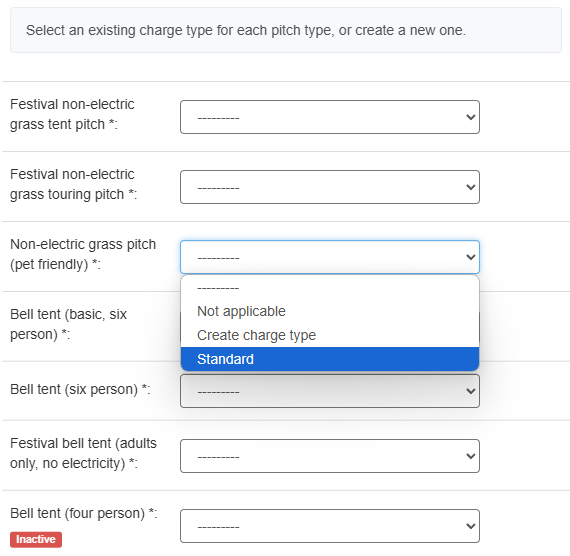Click the Festival non-electric grass touring pitch label

click(x=73, y=184)
